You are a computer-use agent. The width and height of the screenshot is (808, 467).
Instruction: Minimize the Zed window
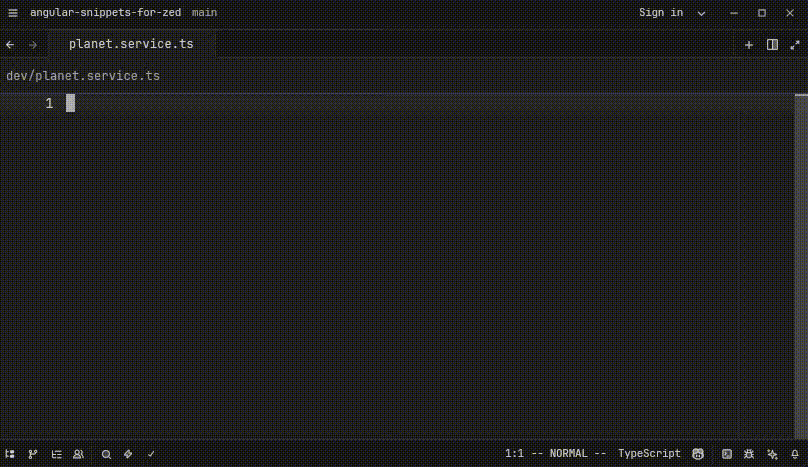[734, 13]
